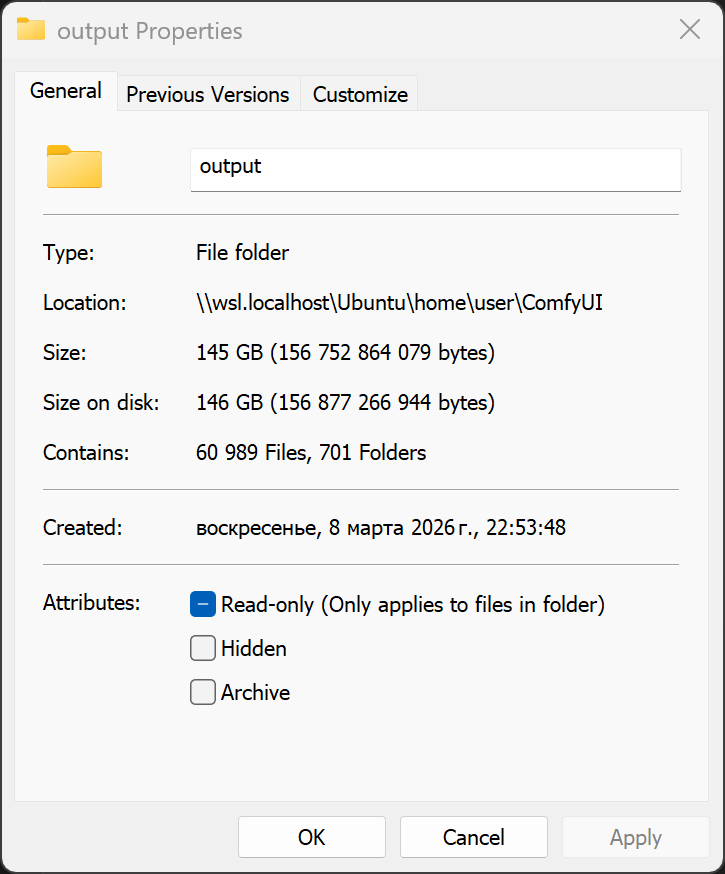Click the "File folder" Type value
Viewport: 725px width, 874px height.
point(243,253)
